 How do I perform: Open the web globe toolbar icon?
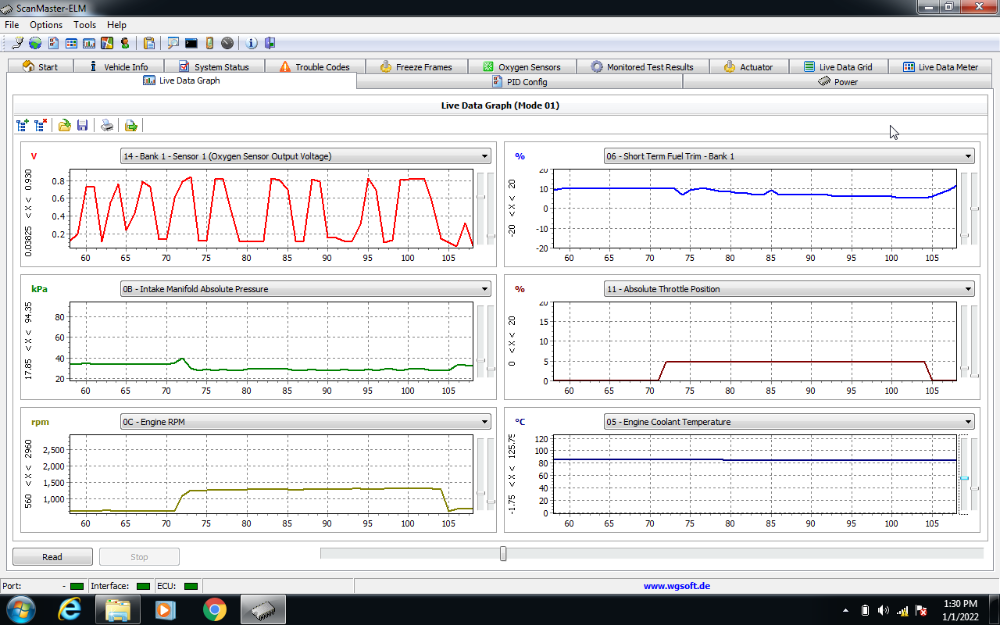pyautogui.click(x=34, y=43)
